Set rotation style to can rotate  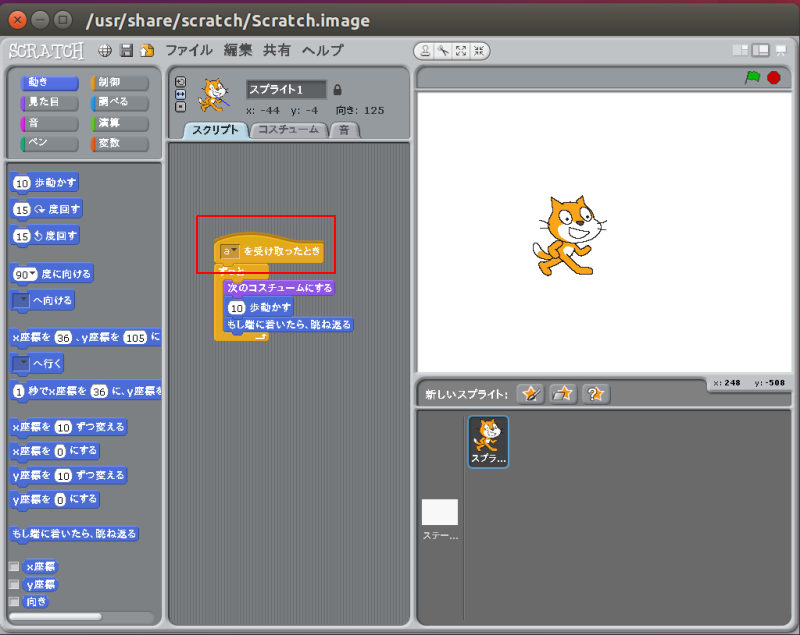[x=181, y=82]
